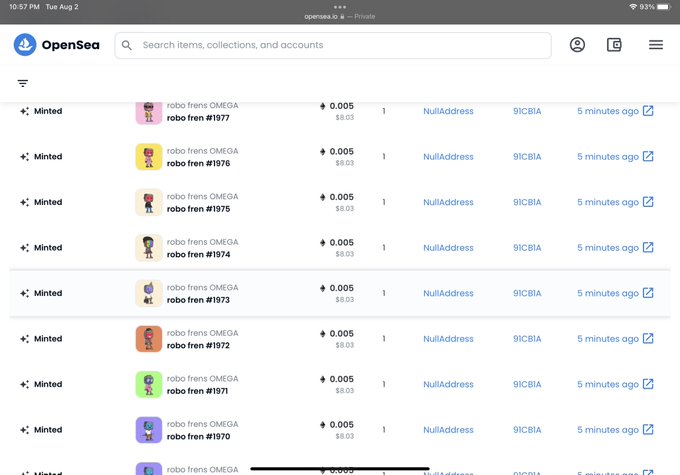Screen dimensions: 680x475
Task: Tap the battery indicator in status bar
Action: pos(664,7)
